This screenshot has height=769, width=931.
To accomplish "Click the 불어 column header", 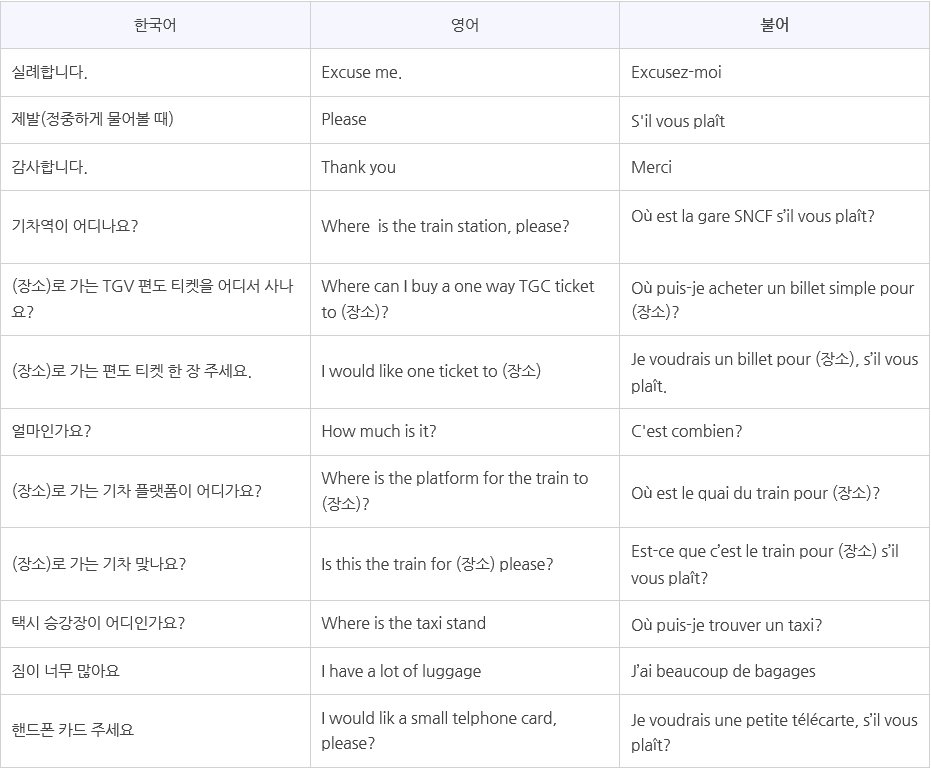I will coord(774,25).
